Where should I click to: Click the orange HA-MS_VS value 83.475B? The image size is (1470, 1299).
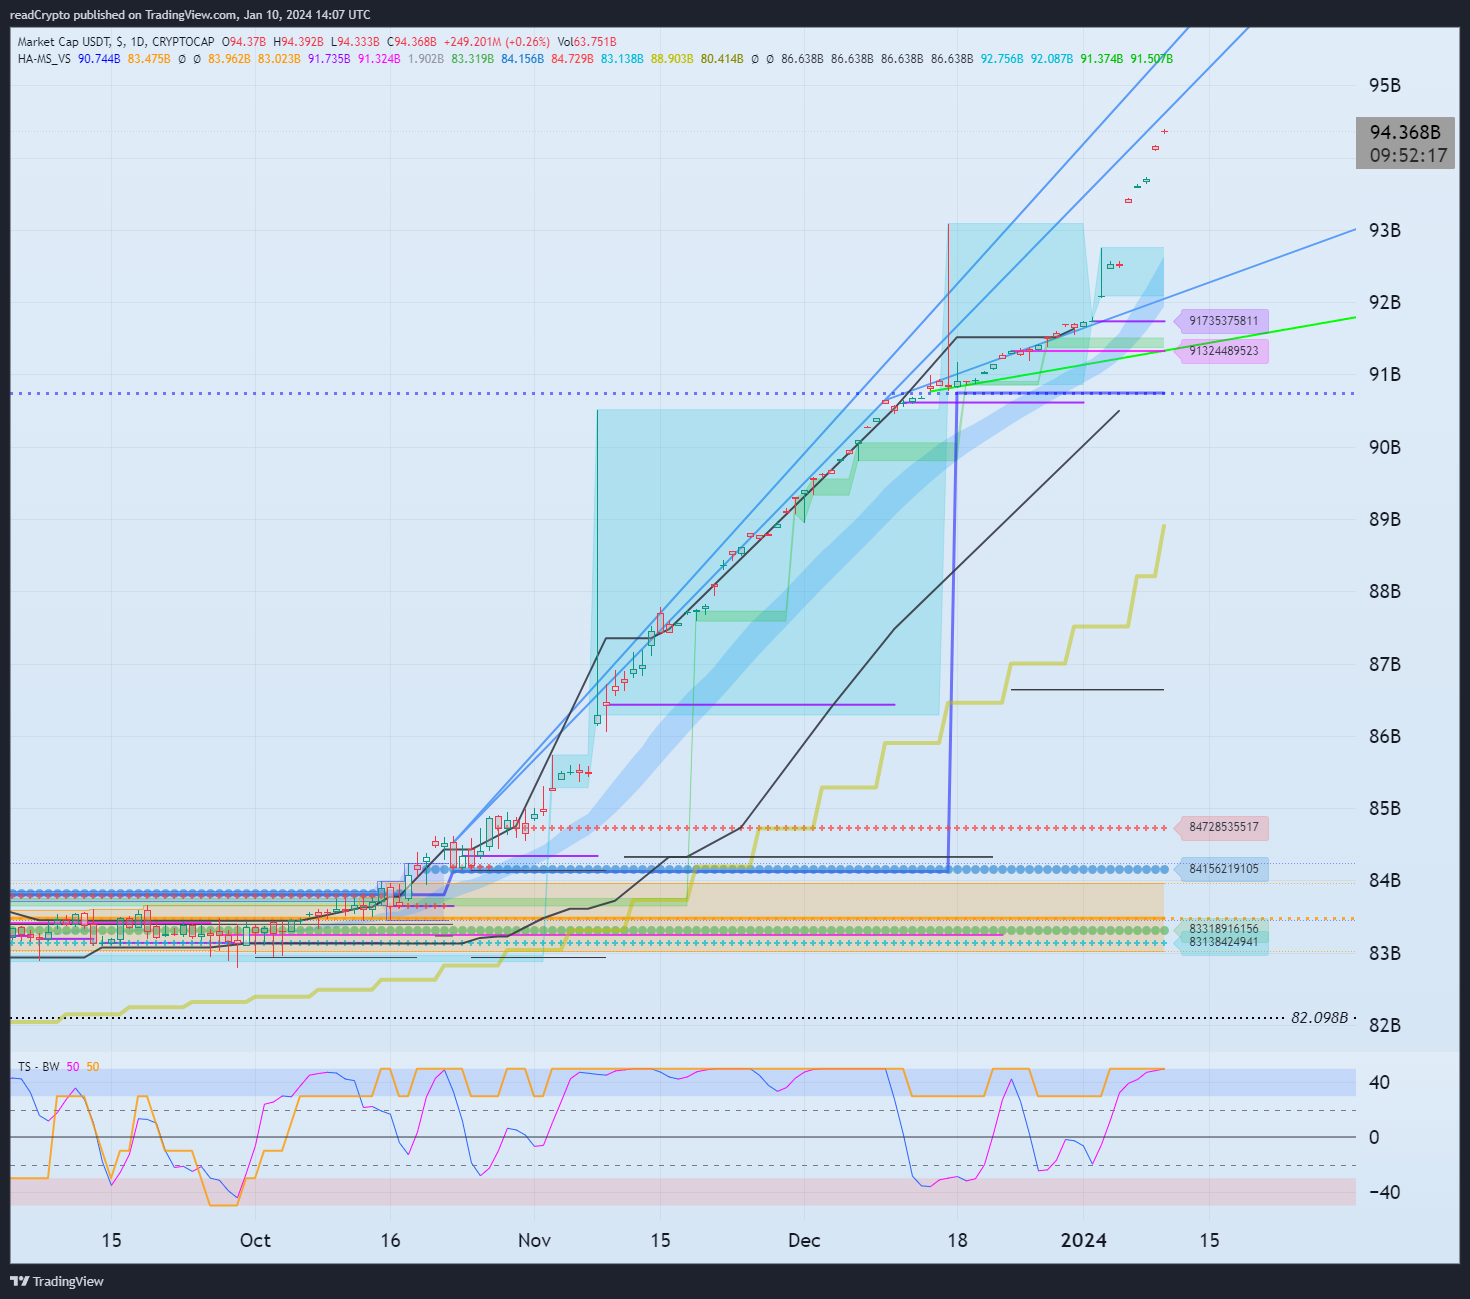(149, 59)
